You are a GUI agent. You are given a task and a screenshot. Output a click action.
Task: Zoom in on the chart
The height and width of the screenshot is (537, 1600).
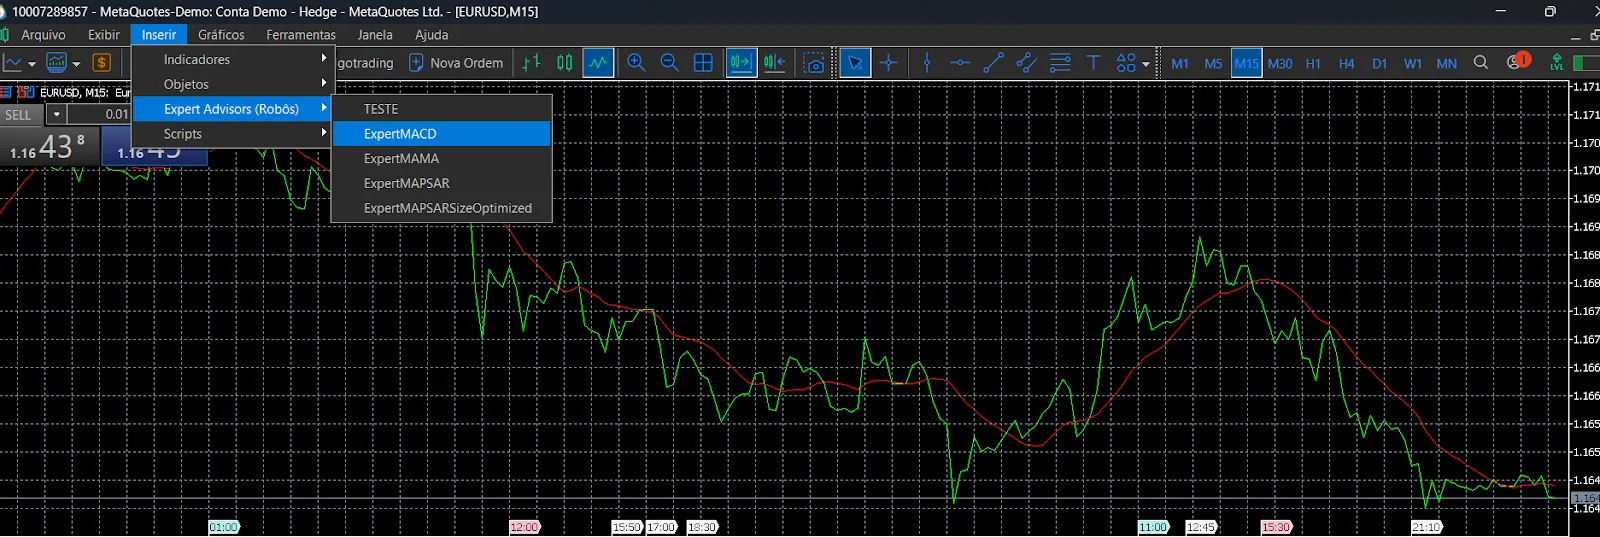tap(636, 63)
